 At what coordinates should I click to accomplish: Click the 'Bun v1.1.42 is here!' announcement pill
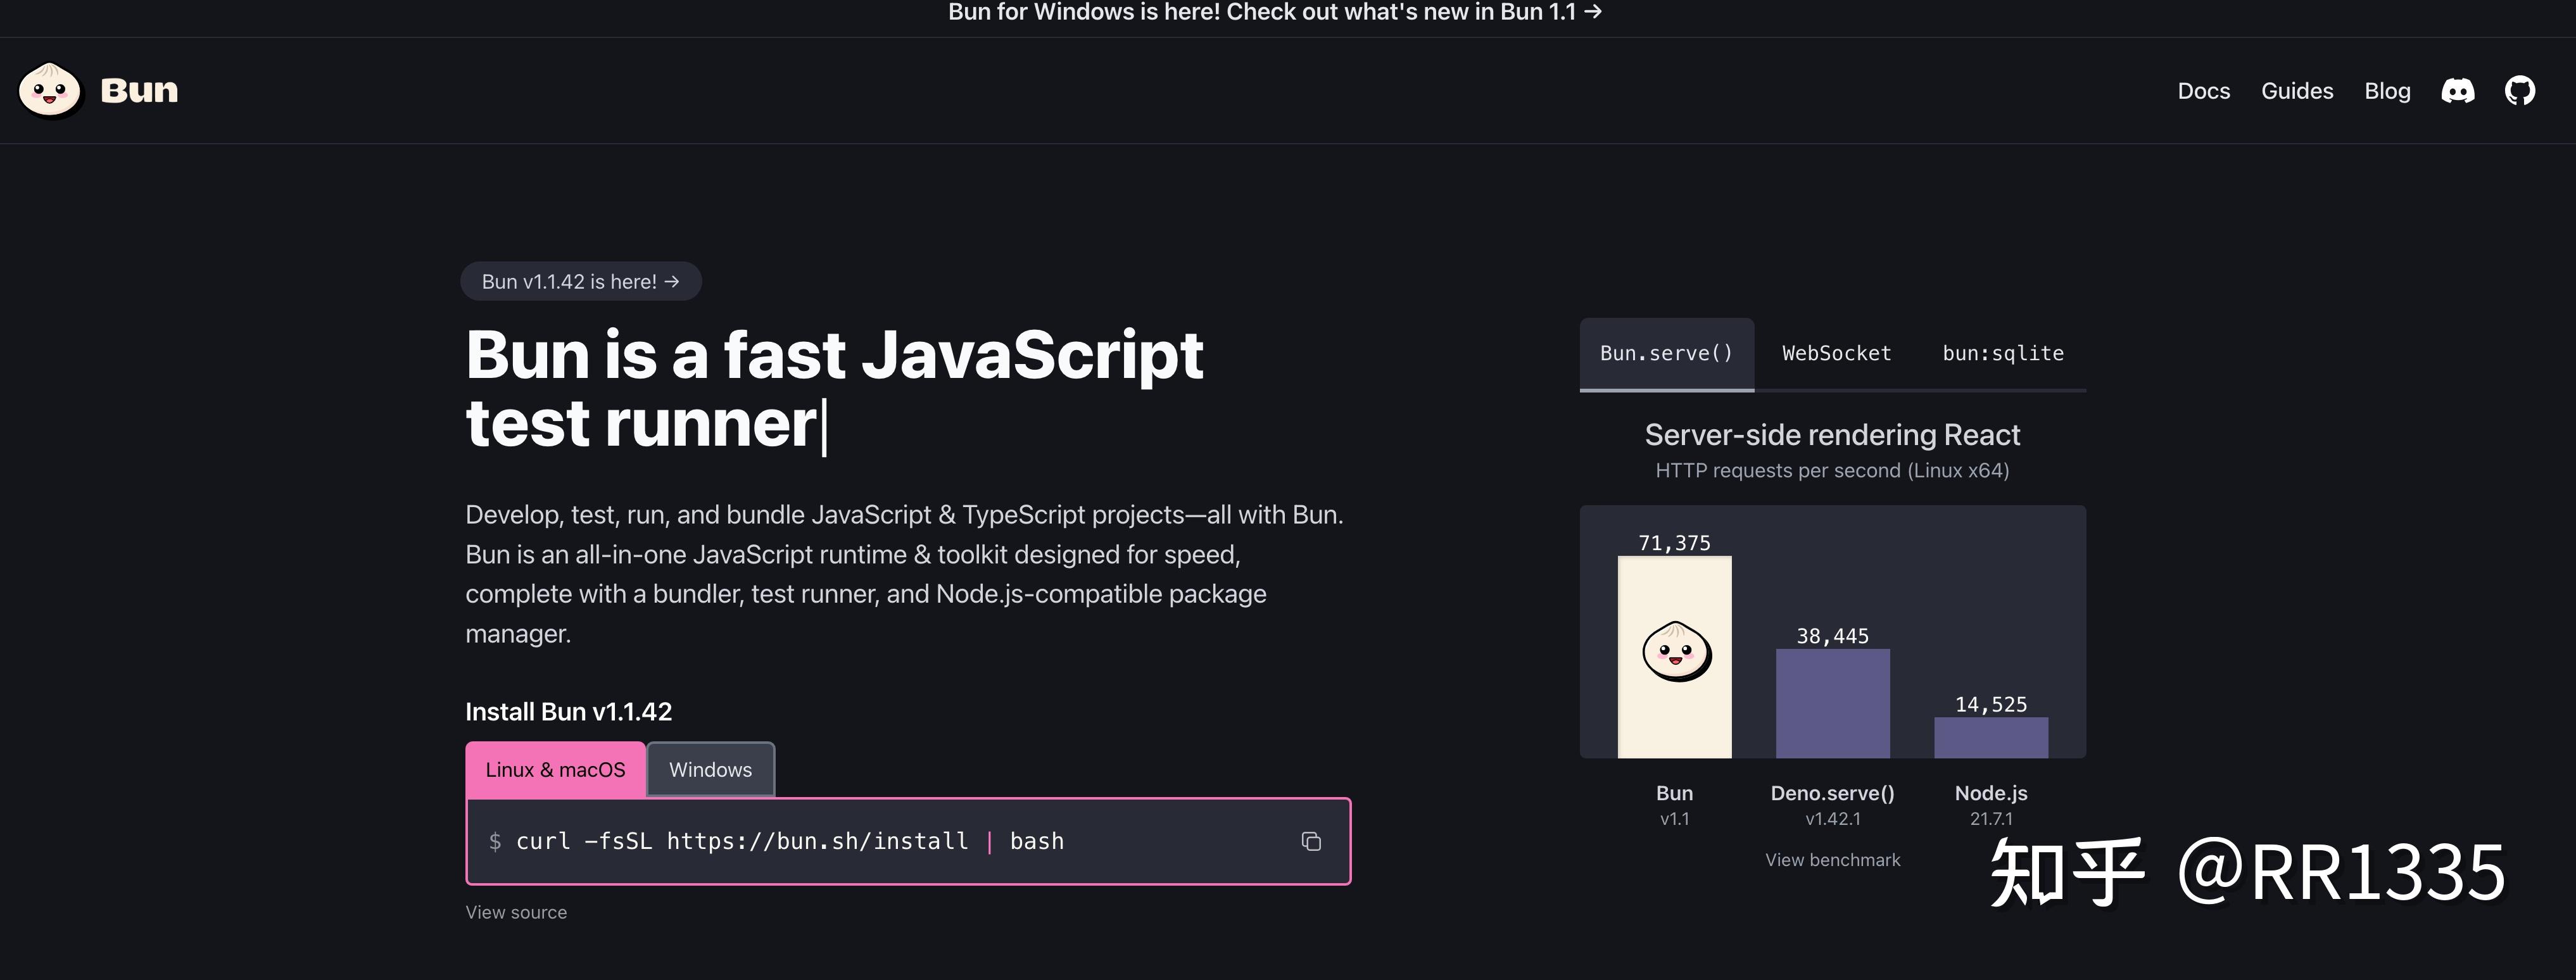580,281
